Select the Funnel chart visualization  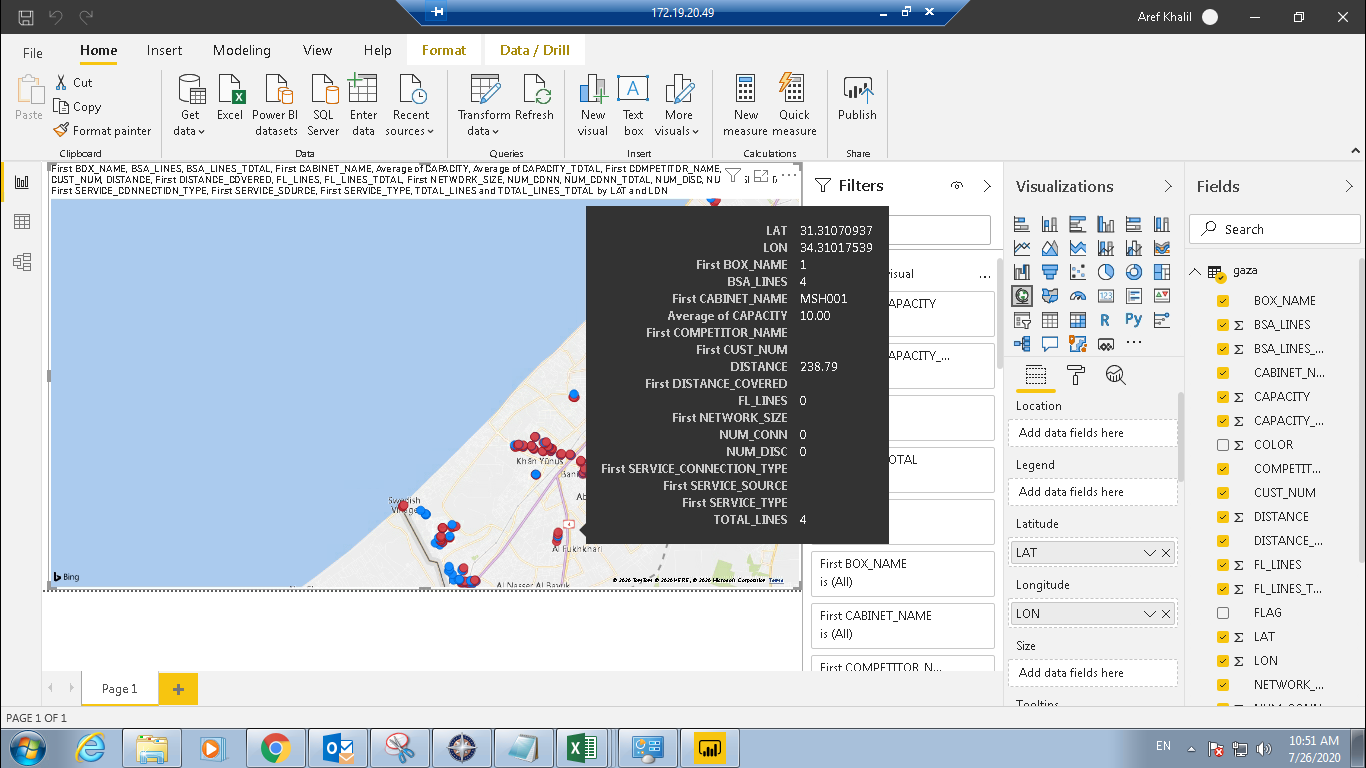pyautogui.click(x=1050, y=272)
